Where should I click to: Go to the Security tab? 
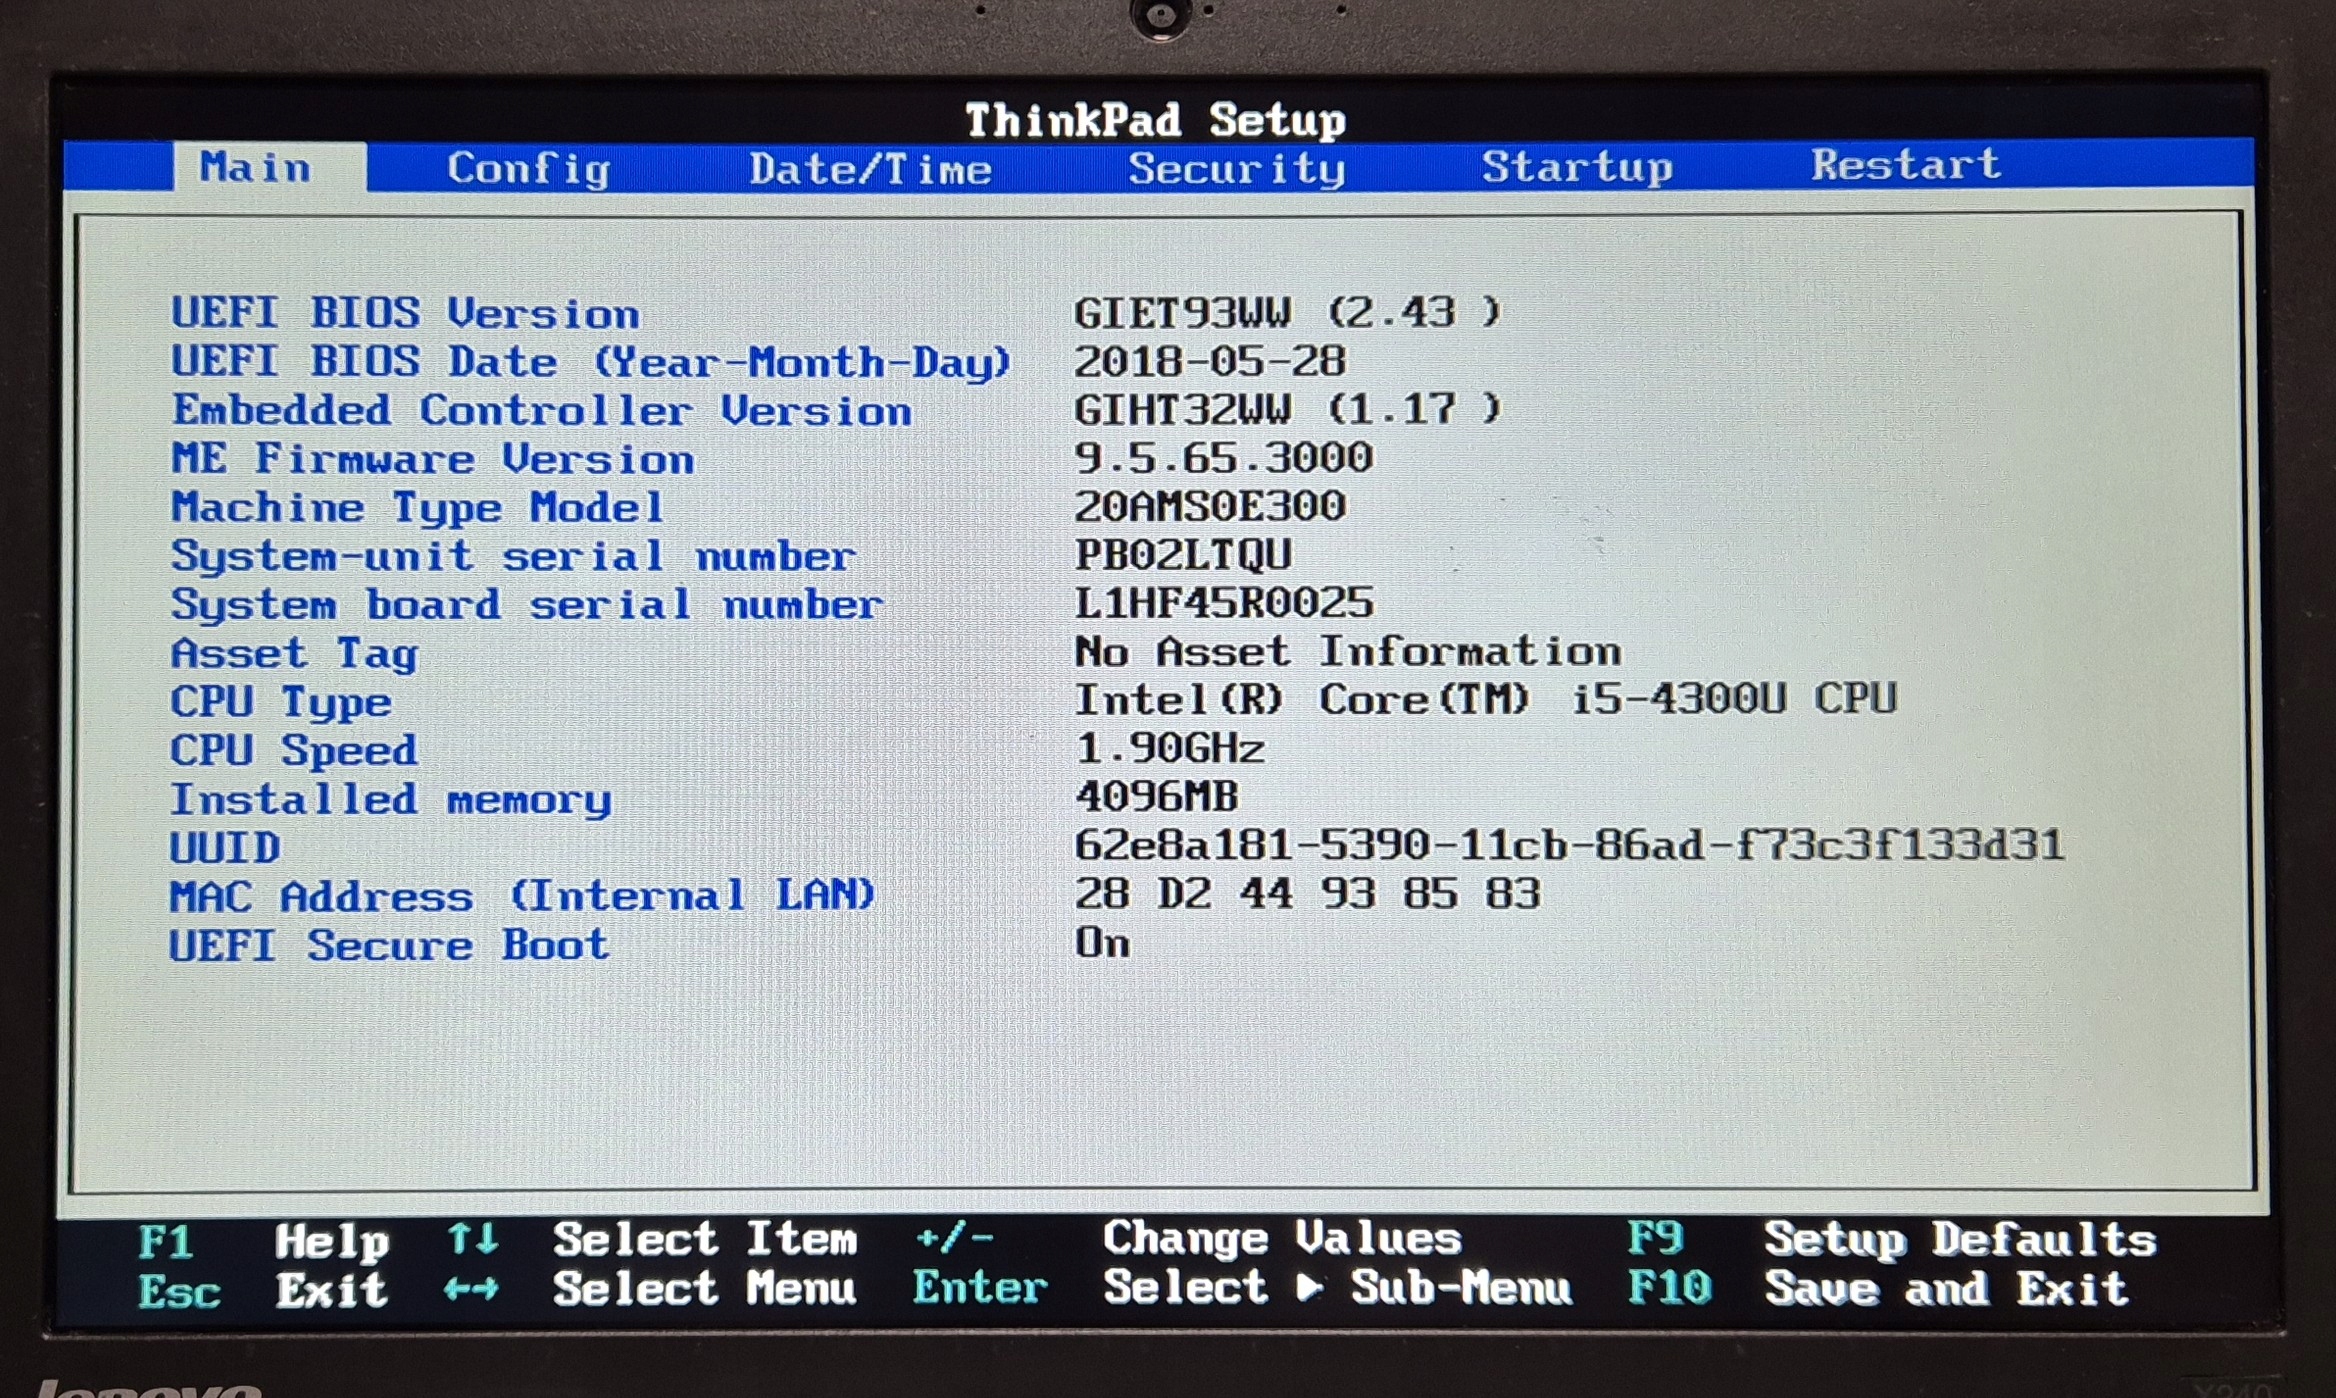[x=1237, y=168]
